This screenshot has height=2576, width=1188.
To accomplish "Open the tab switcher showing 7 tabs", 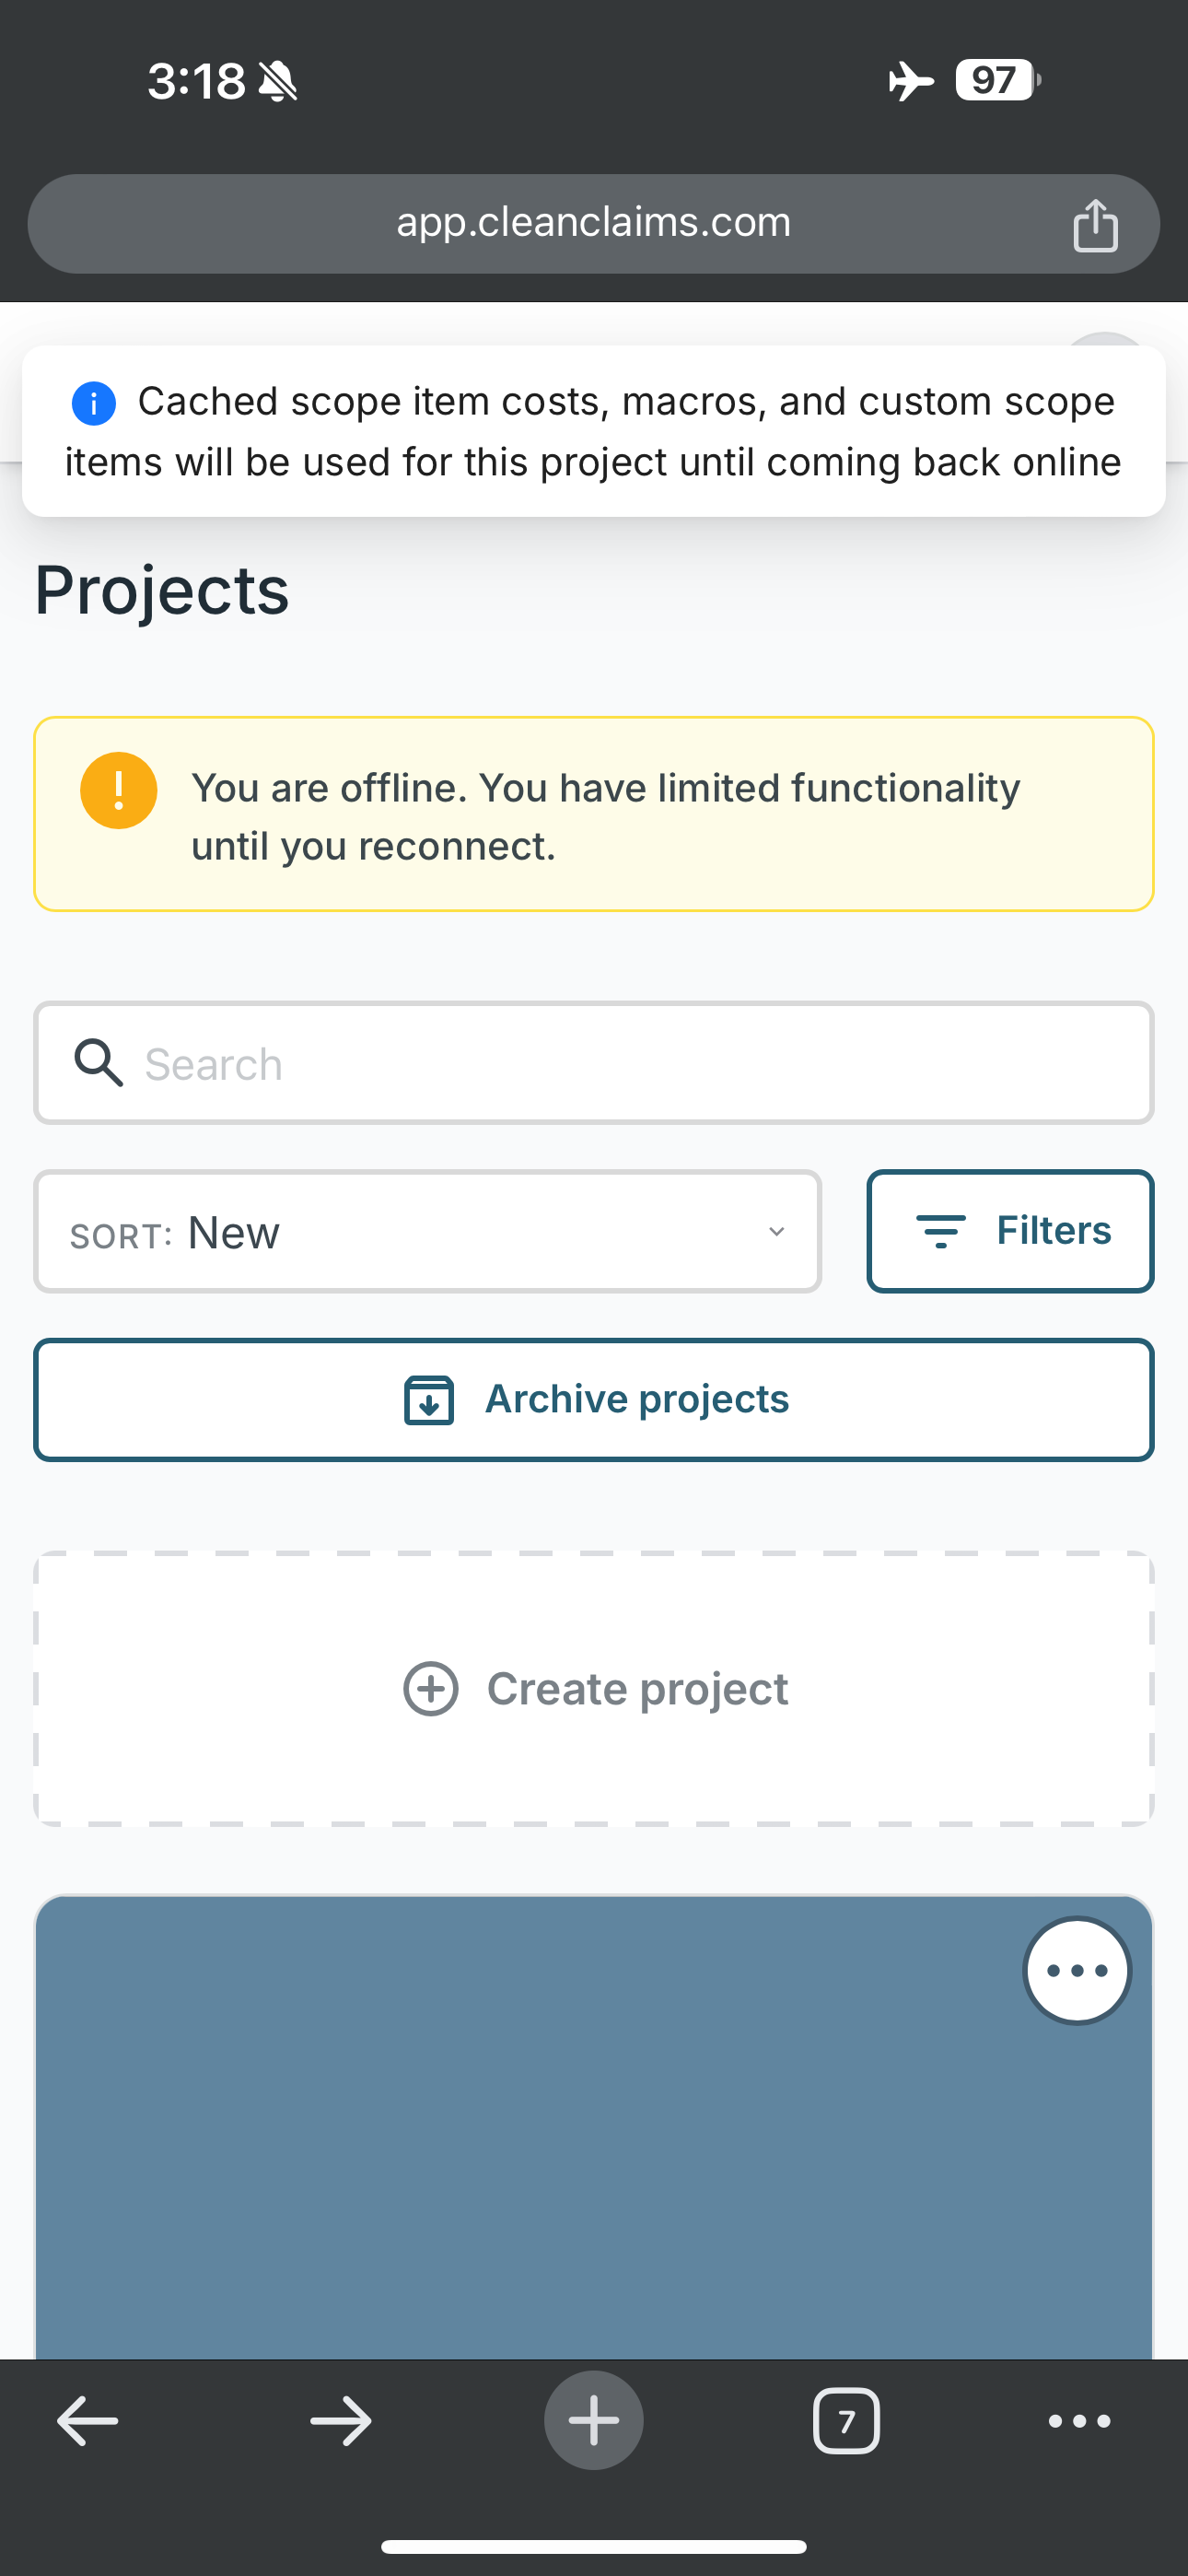I will [846, 2421].
